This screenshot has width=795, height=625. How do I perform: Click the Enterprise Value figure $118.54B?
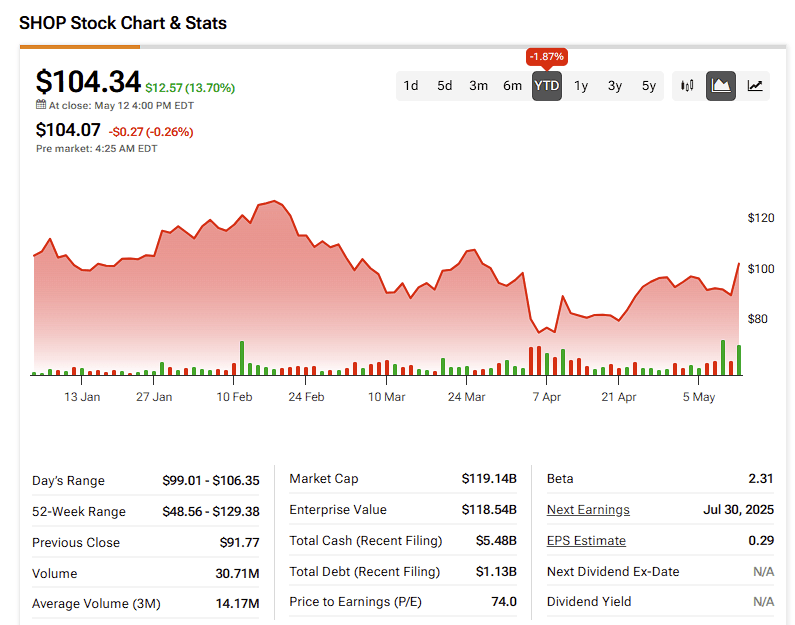pos(489,509)
